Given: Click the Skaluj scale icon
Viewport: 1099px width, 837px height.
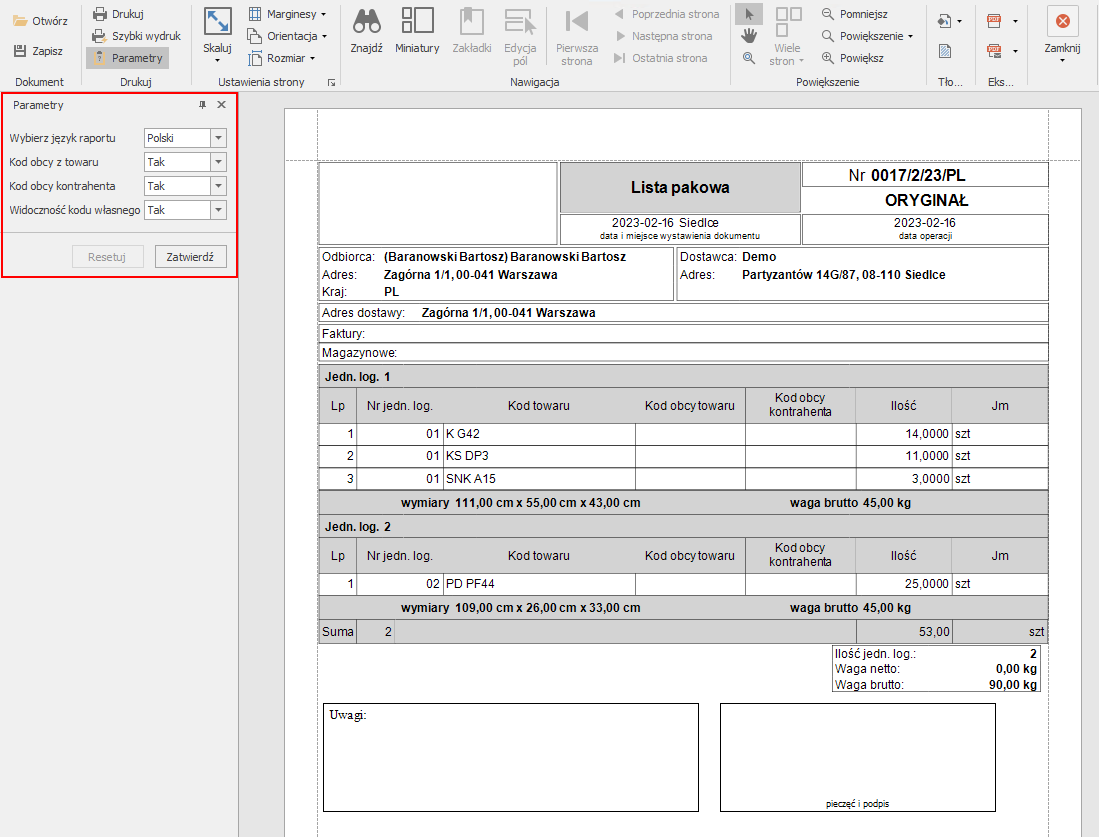Looking at the screenshot, I should point(217,22).
